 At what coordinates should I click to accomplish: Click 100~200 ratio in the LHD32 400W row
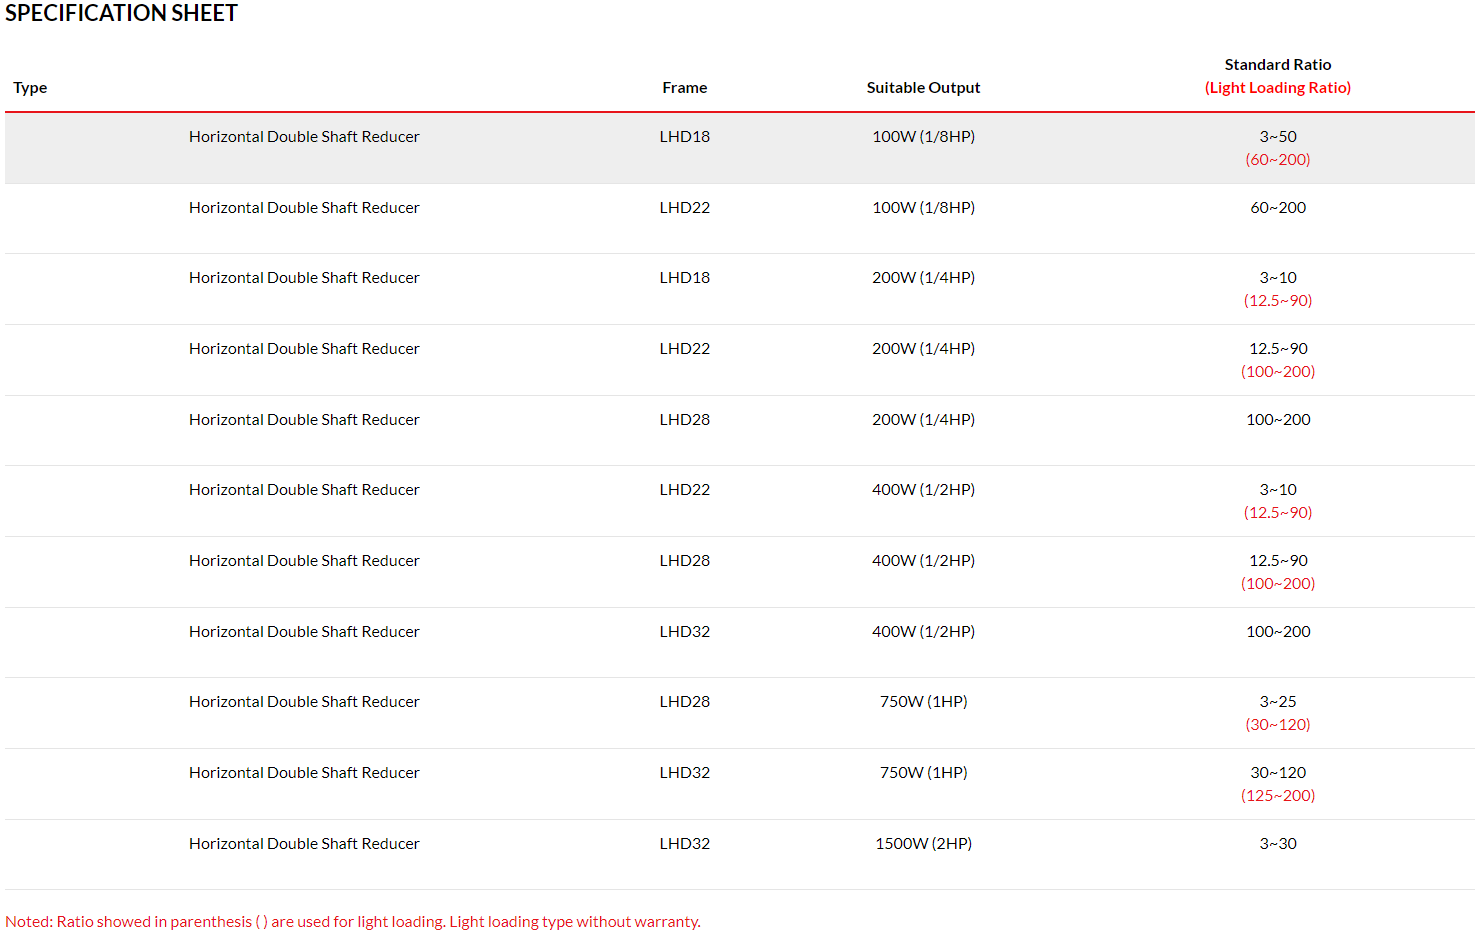tap(1278, 632)
